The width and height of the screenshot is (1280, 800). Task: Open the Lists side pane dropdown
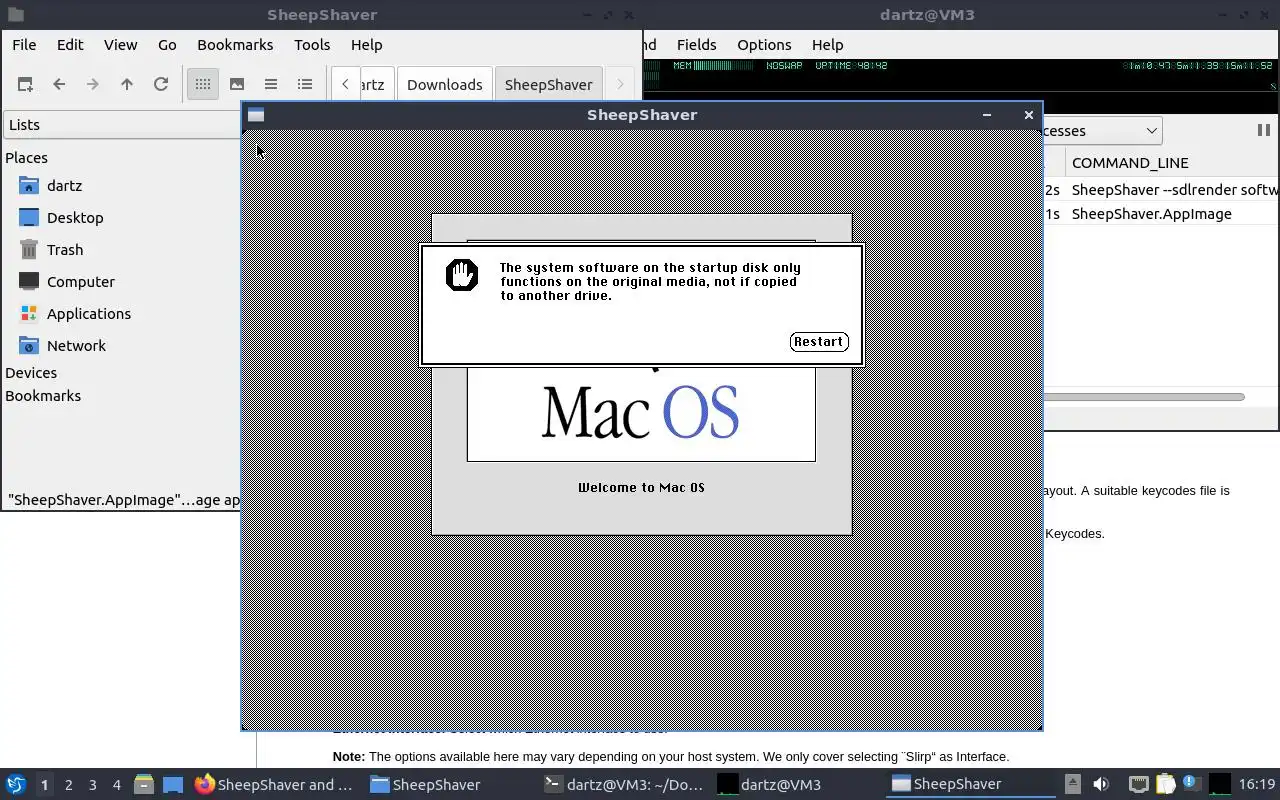(x=122, y=125)
